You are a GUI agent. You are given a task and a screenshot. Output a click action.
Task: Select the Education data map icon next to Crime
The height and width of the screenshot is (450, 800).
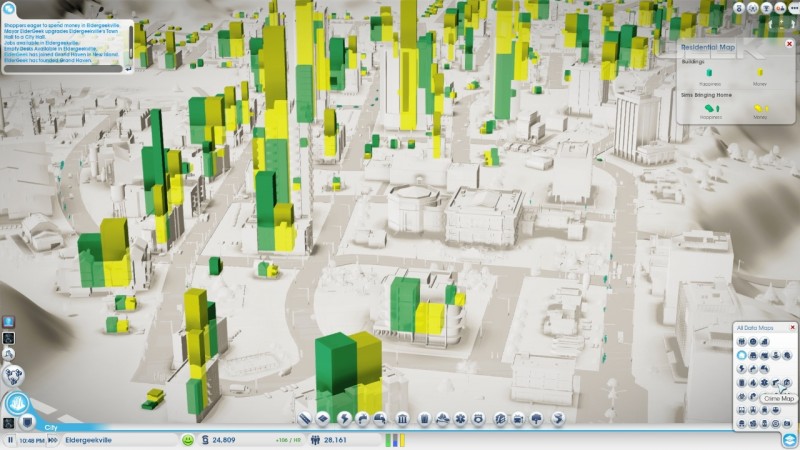pyautogui.click(x=787, y=383)
